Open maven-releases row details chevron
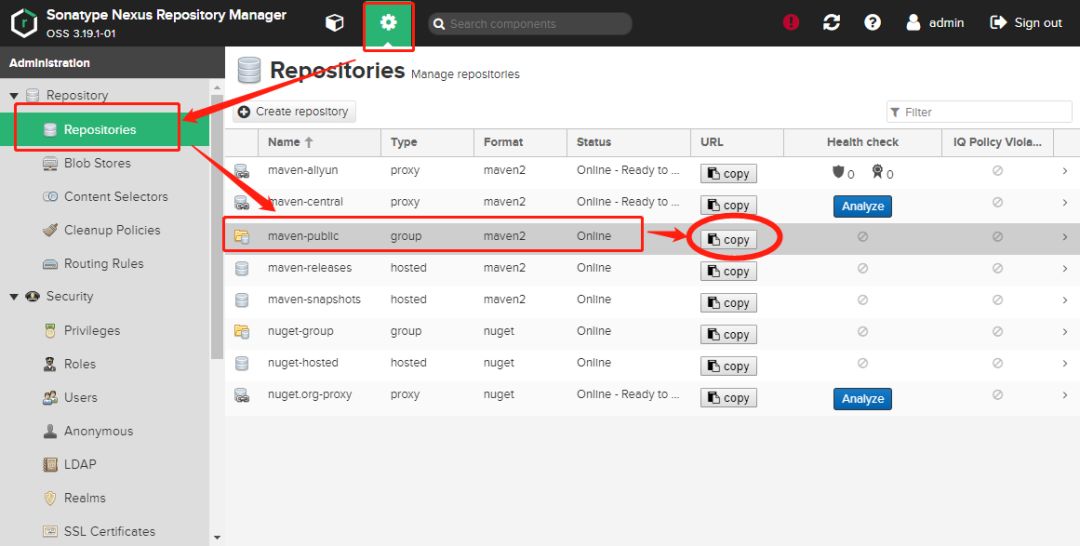 1065,269
